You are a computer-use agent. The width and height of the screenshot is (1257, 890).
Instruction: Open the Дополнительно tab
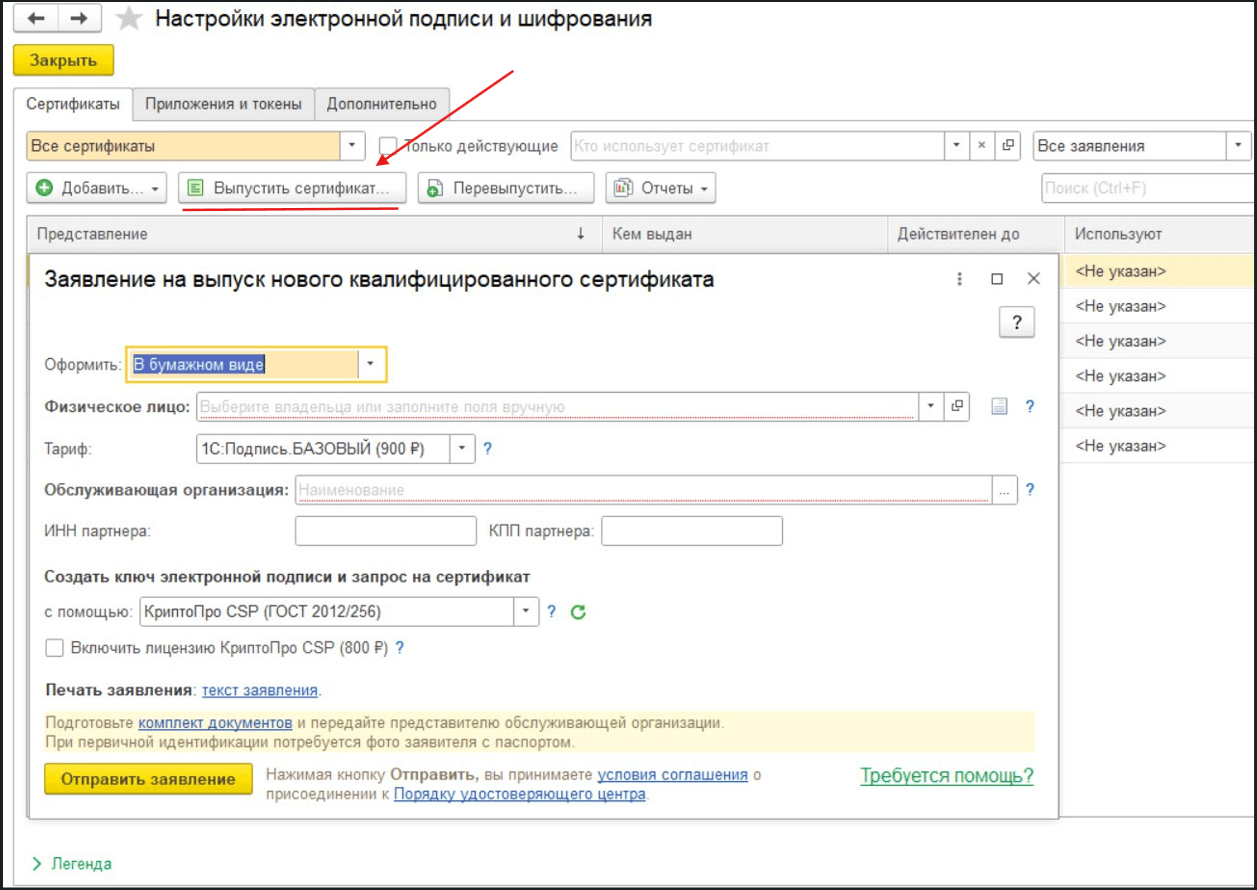(x=381, y=104)
